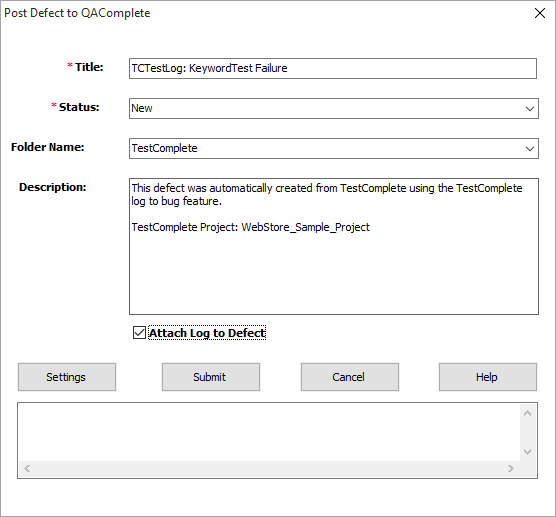Click the log box scroll left arrow
This screenshot has height=517, width=556.
coord(27,468)
